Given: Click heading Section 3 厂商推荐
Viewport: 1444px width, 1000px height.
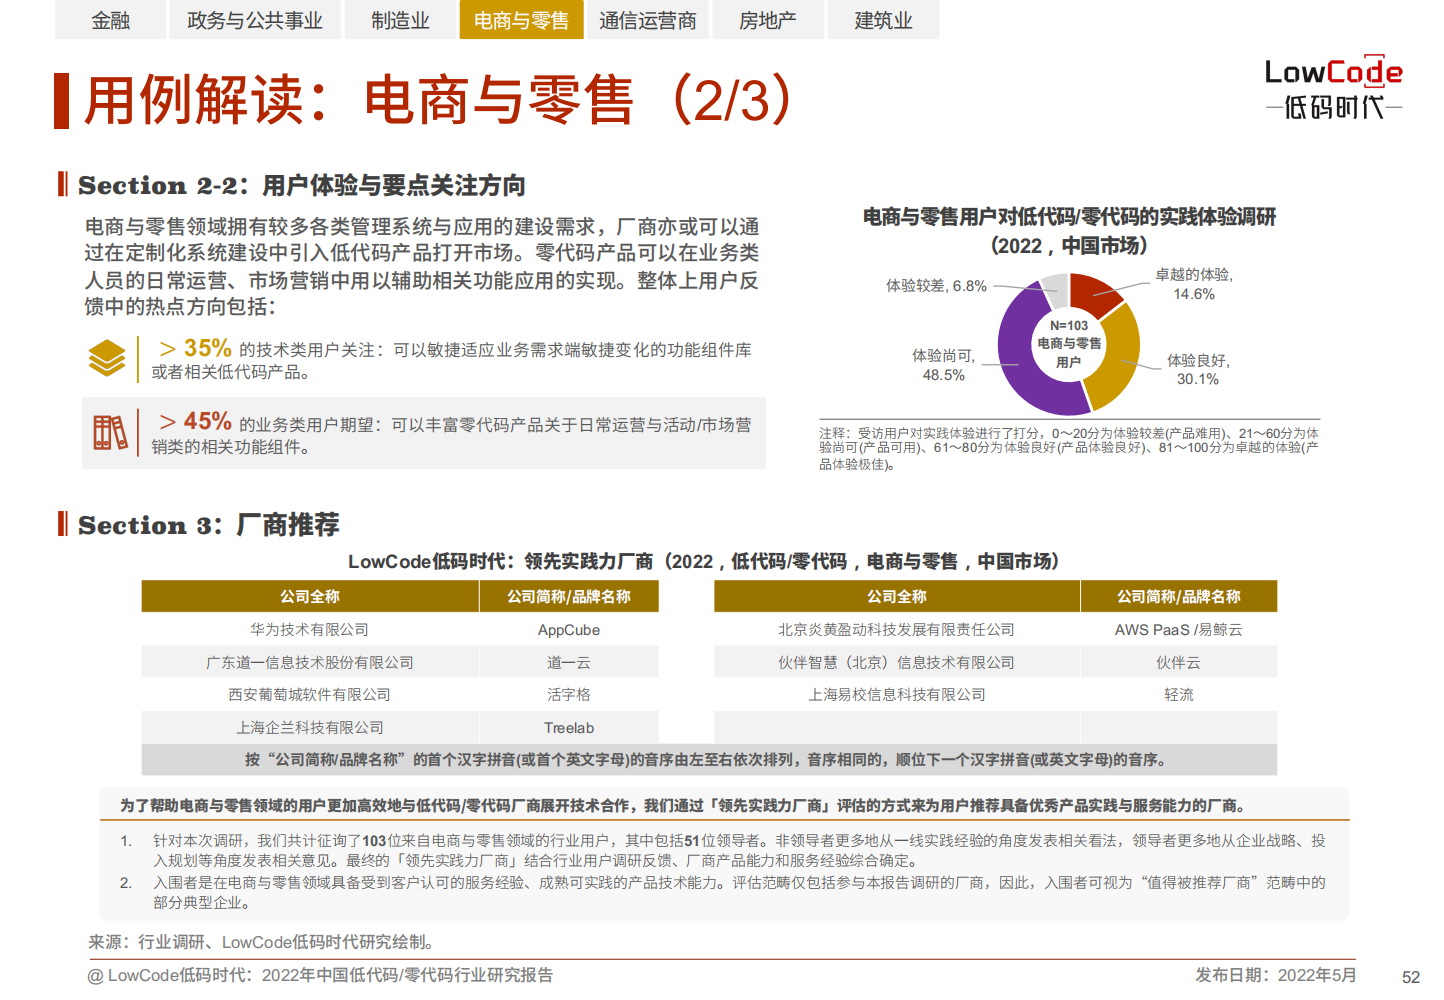Looking at the screenshot, I should 208,525.
